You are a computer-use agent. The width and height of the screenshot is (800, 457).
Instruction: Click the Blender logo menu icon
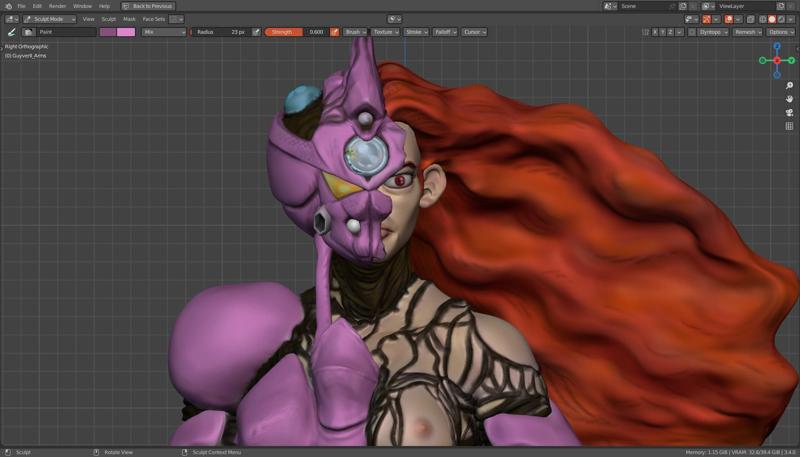[8, 6]
